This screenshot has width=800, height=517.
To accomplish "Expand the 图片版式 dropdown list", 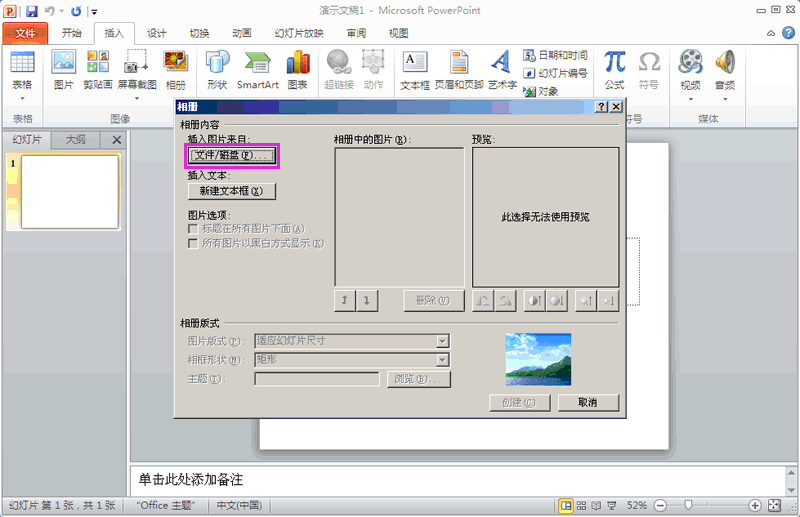I will click(x=442, y=341).
